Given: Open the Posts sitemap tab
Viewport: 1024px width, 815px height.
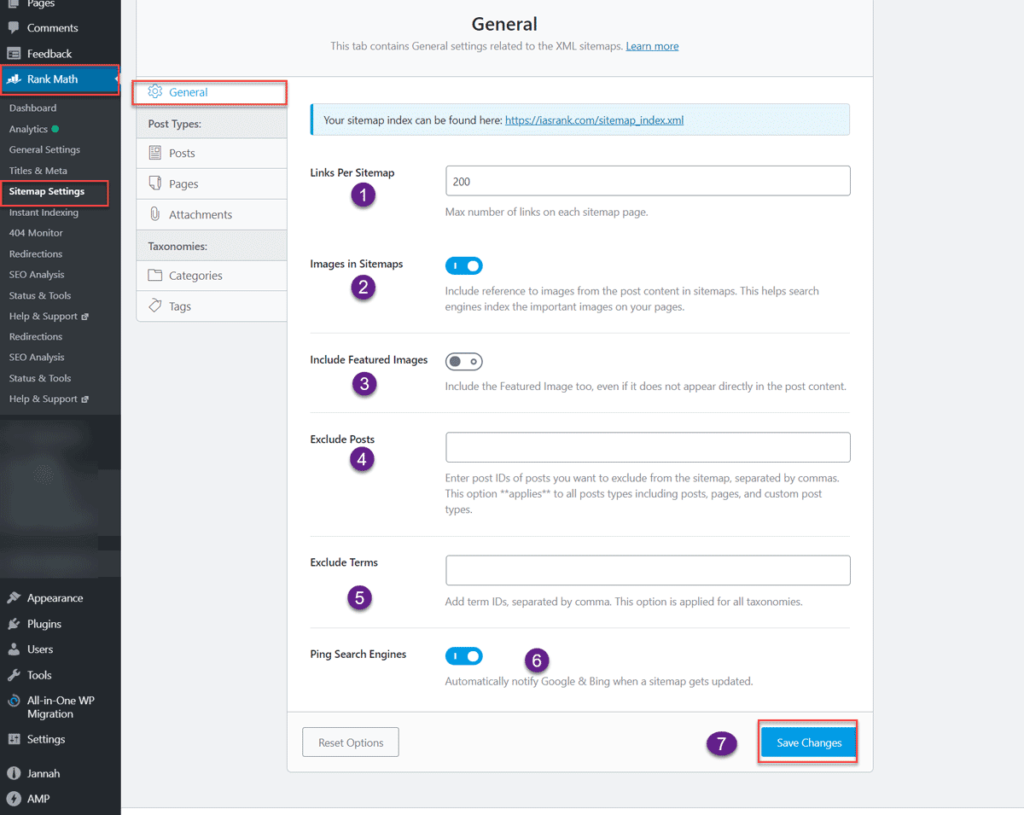Looking at the screenshot, I should [x=212, y=153].
